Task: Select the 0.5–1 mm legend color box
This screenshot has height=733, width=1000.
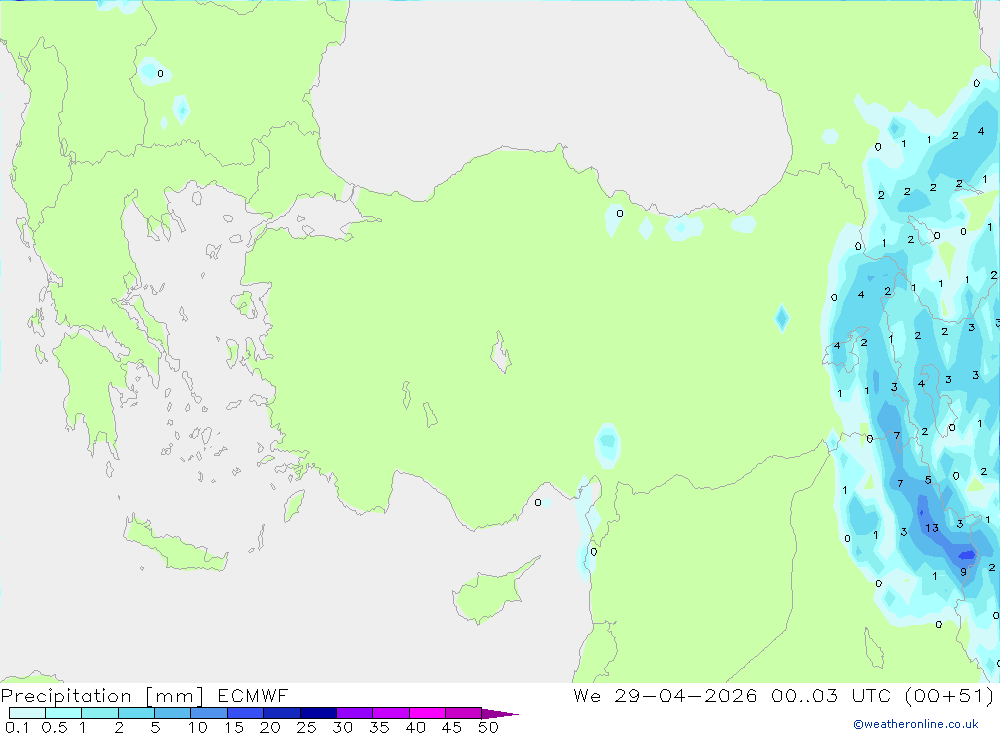Action: click(63, 713)
